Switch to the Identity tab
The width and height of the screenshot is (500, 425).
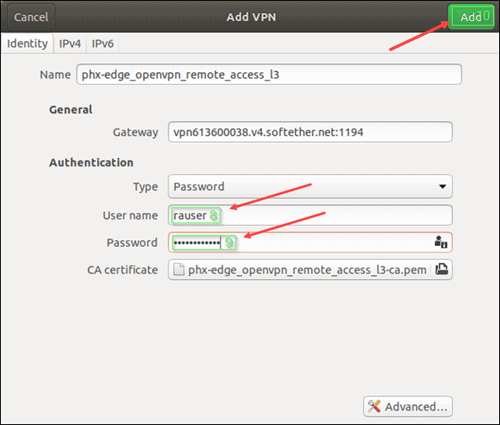point(27,43)
